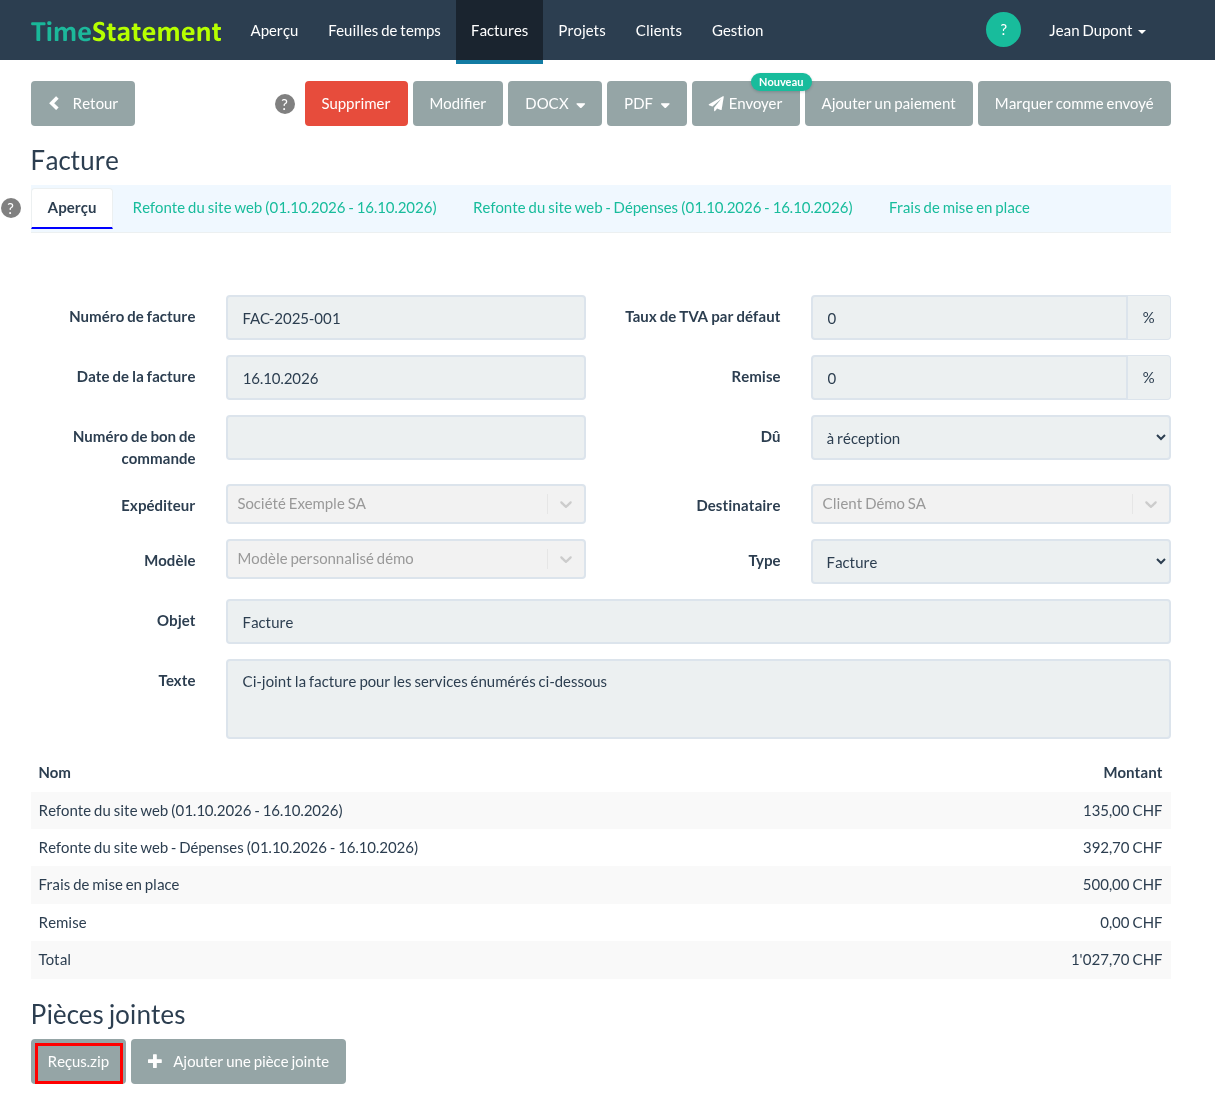Click the gray help icon beside Supprimer
The image size is (1215, 1103).
285,104
